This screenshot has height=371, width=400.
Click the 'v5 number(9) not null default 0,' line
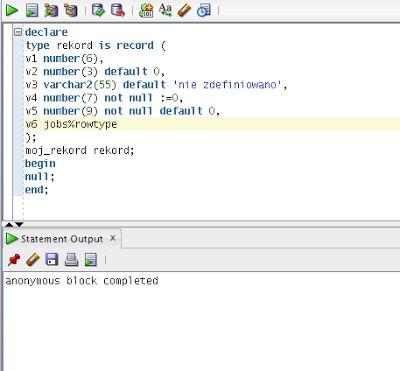(x=123, y=111)
